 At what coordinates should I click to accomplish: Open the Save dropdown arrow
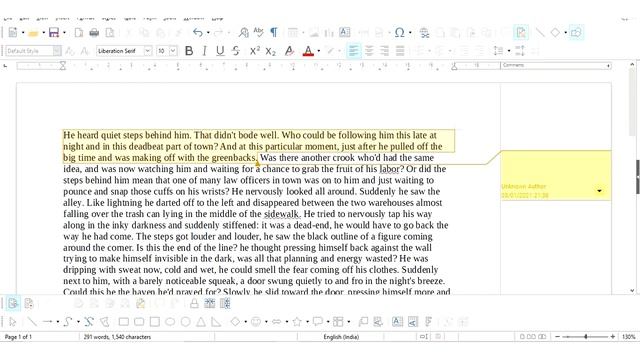click(64, 33)
